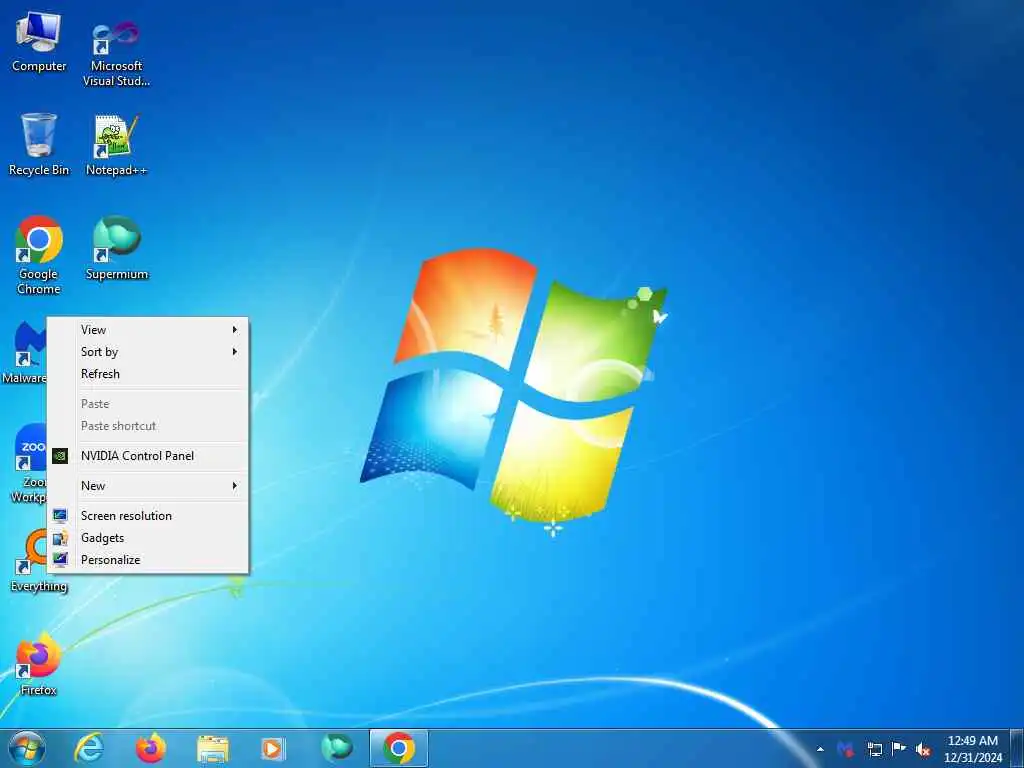The height and width of the screenshot is (768, 1024).
Task: Launch Firefox from the taskbar
Action: (x=150, y=748)
